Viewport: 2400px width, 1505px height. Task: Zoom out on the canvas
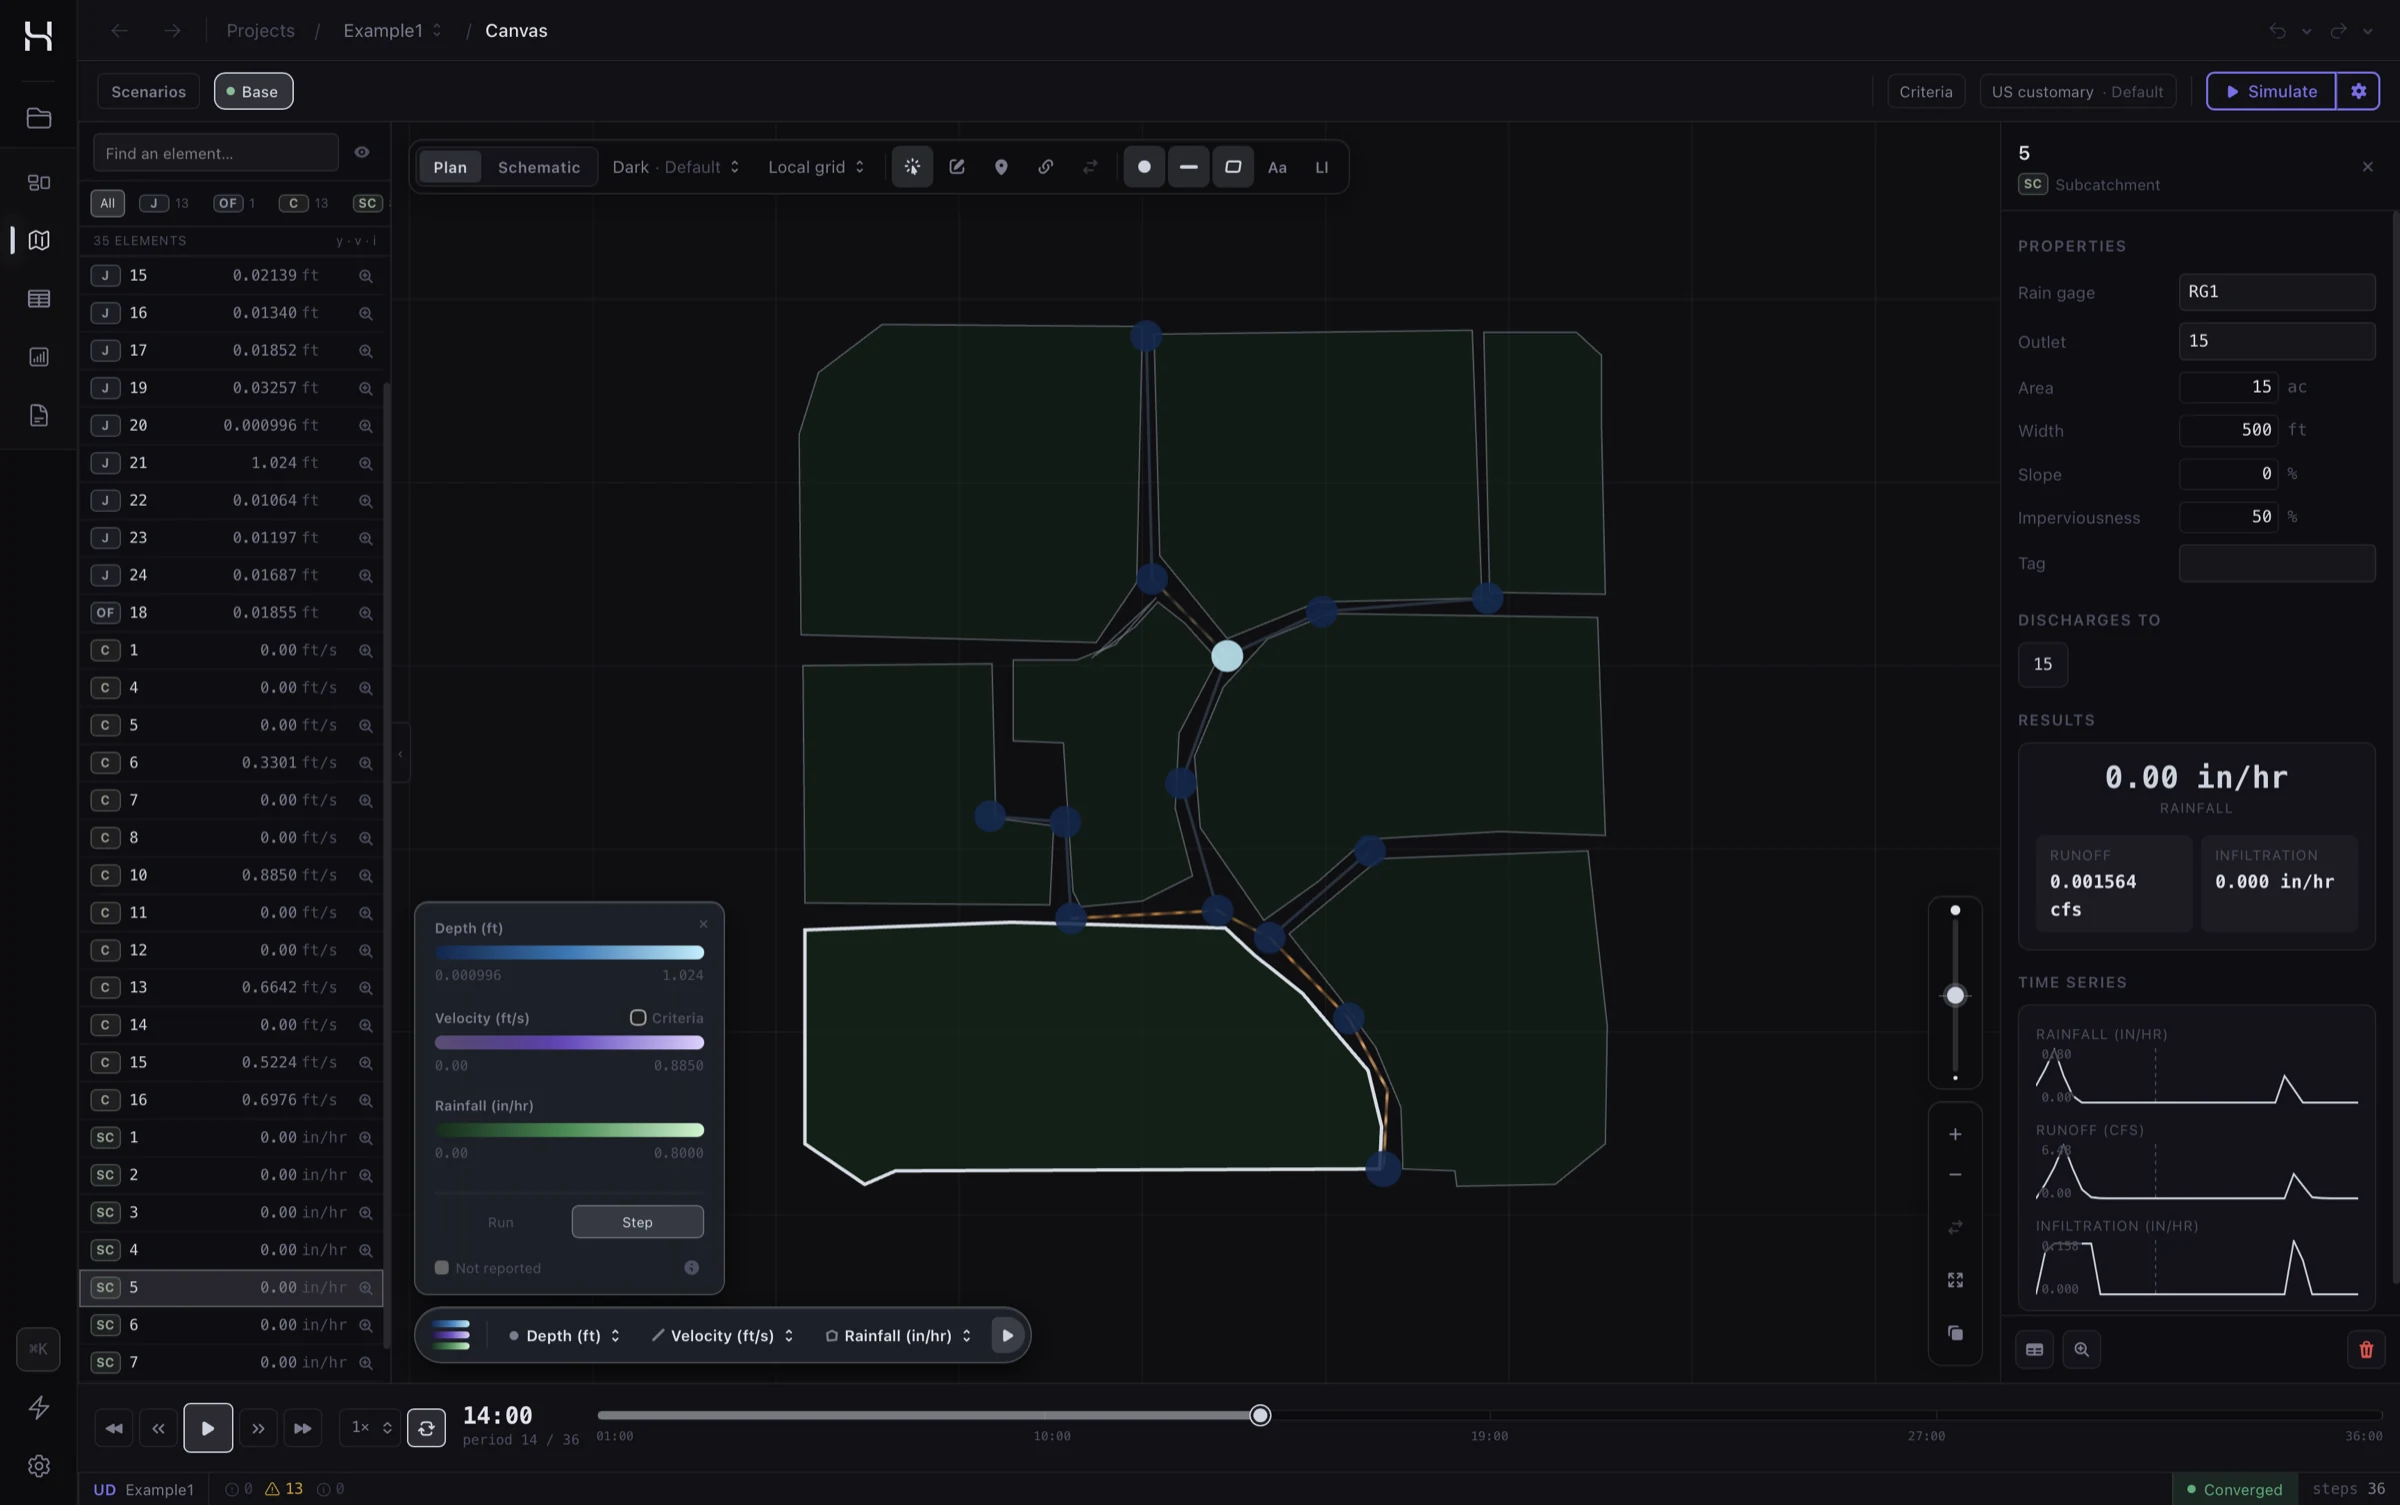[1955, 1175]
